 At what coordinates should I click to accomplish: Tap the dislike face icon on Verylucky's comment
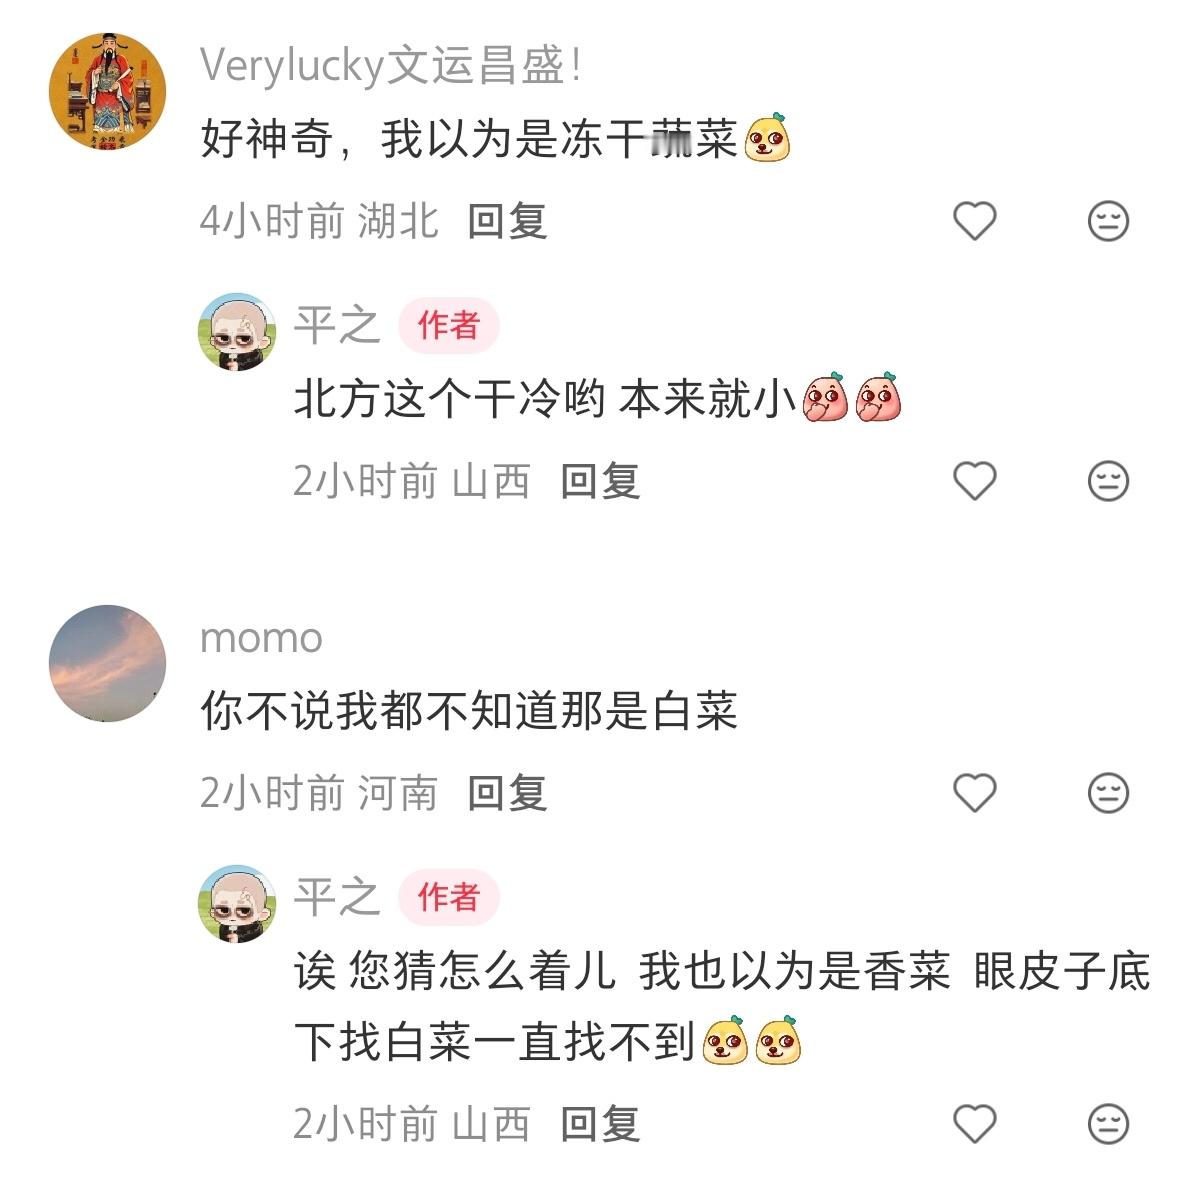tap(1108, 221)
